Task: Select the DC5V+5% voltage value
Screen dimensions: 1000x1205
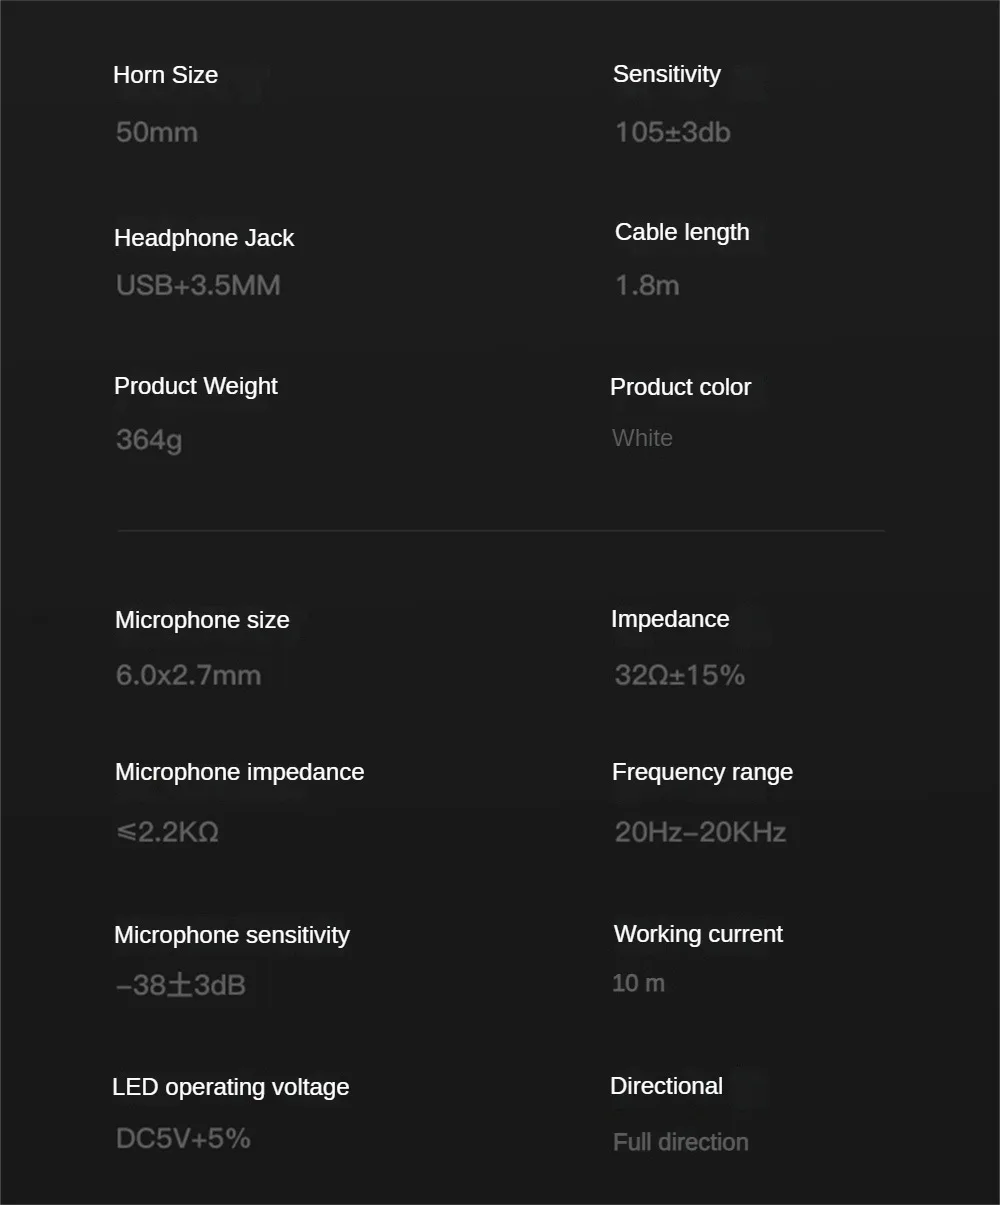Action: tap(183, 1138)
